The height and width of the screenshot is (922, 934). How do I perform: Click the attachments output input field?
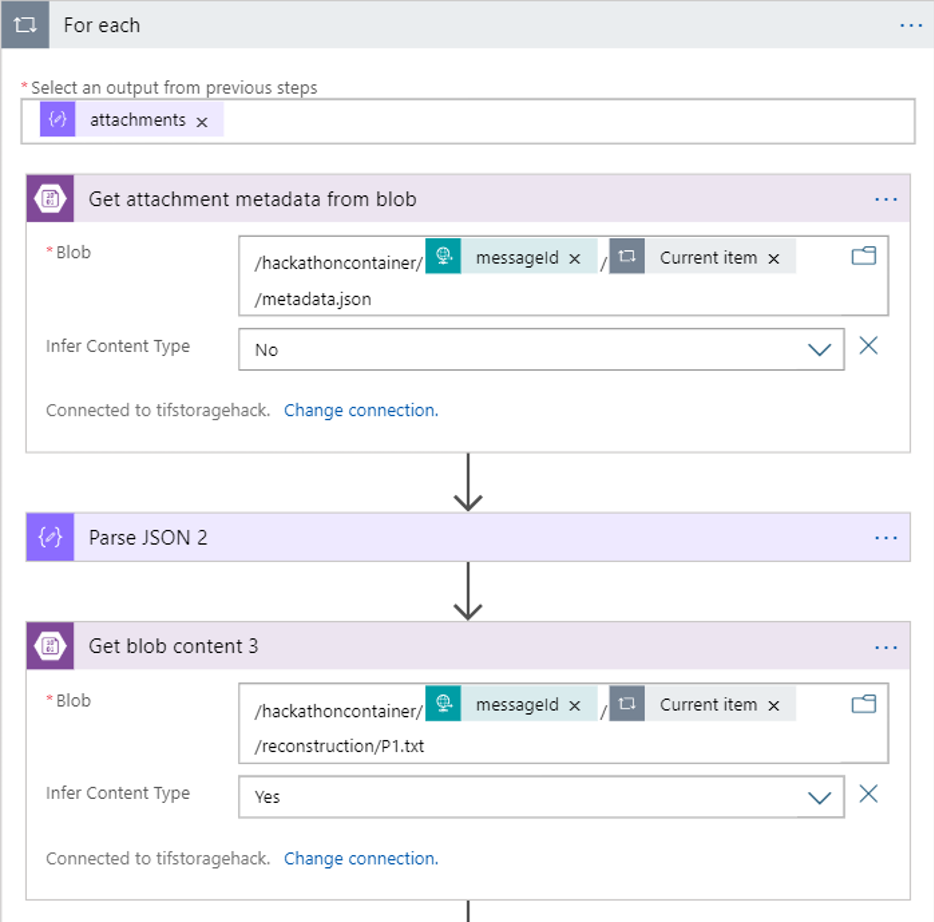pos(468,122)
